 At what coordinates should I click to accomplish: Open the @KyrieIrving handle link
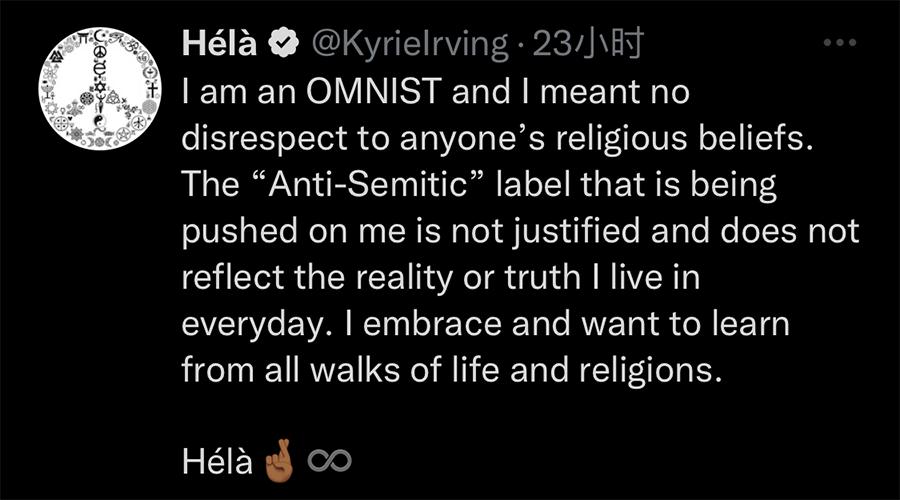(411, 45)
